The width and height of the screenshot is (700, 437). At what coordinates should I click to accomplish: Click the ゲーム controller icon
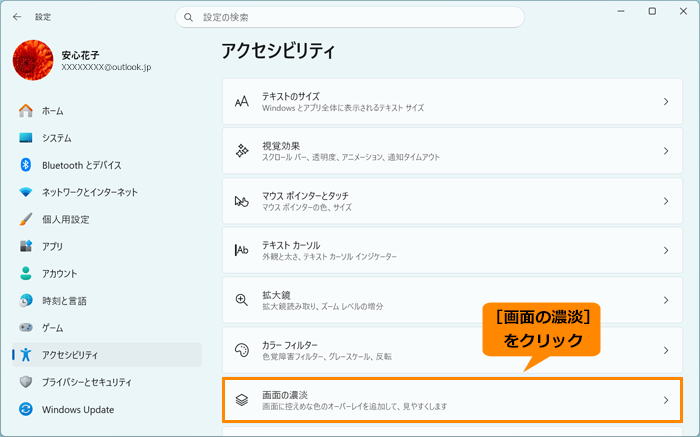26,328
